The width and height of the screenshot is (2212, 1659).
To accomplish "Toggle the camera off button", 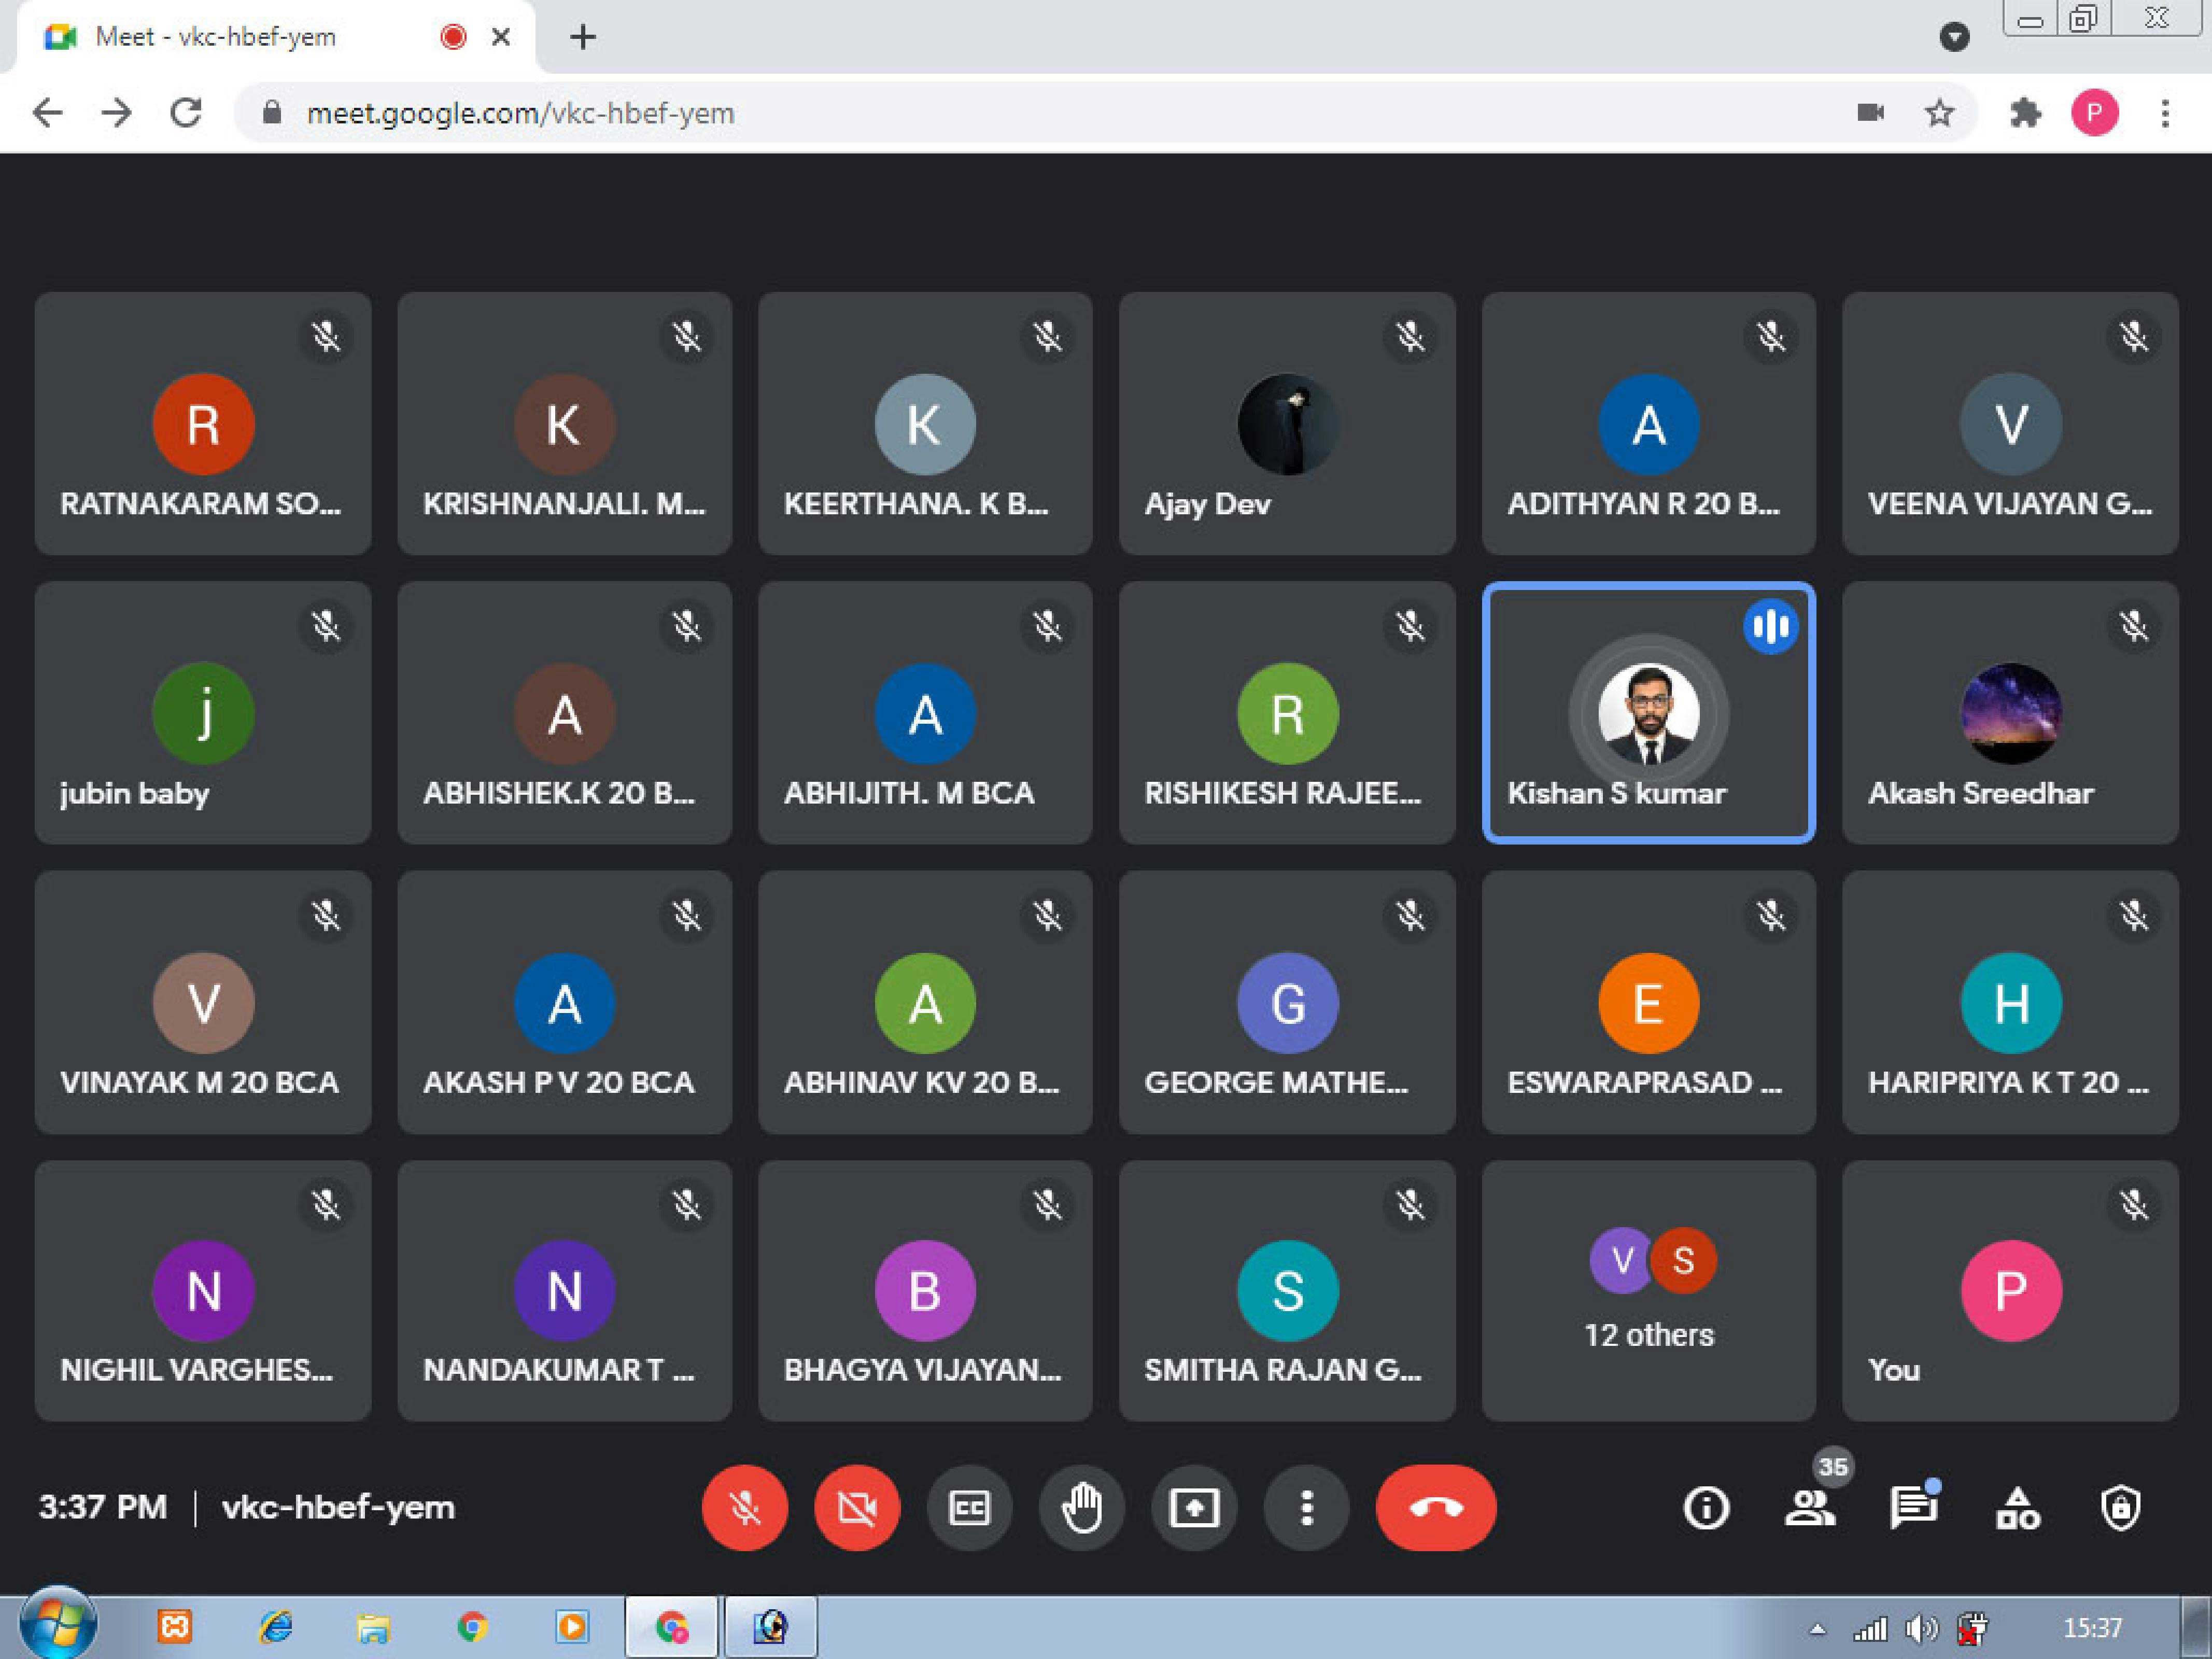I will [x=857, y=1507].
